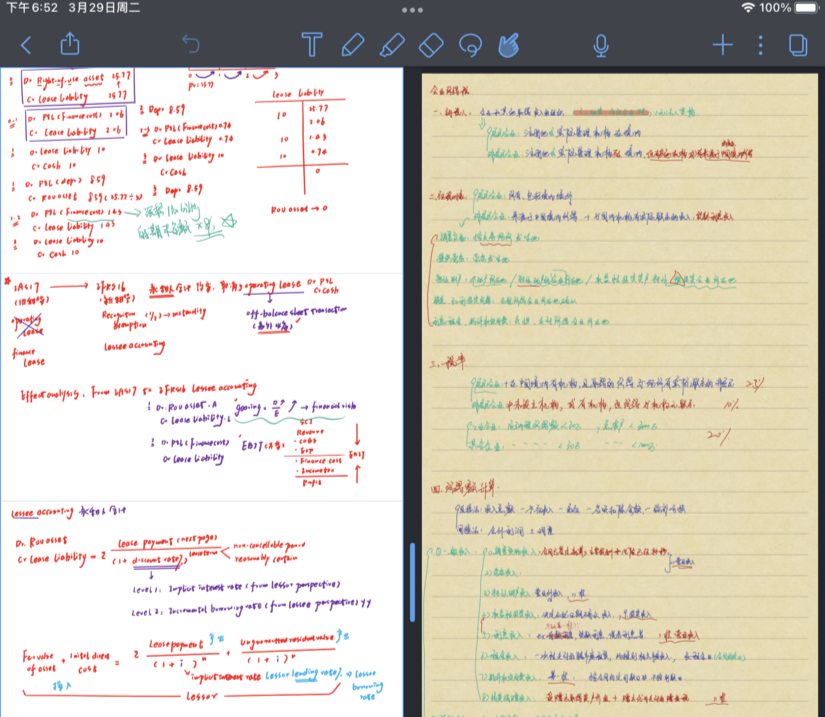Tap the date 3月29日周二
Image resolution: width=825 pixels, height=717 pixels.
[104, 7]
